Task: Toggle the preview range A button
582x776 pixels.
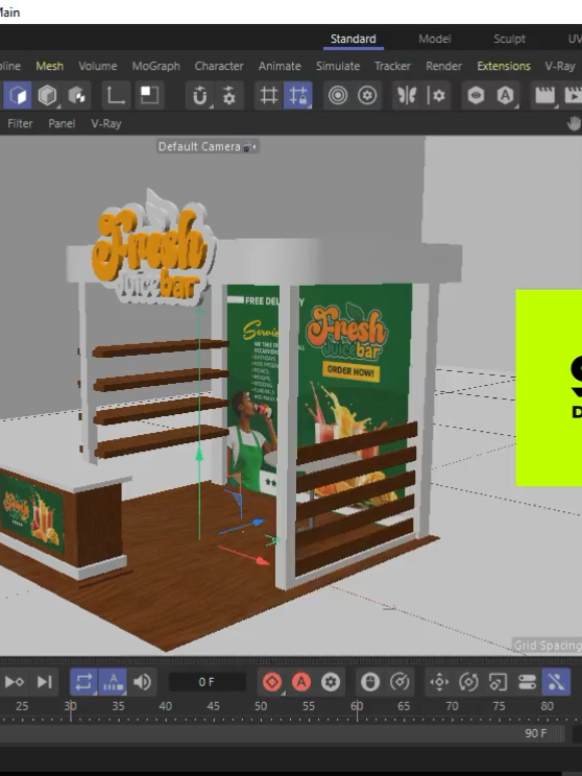Action: (x=113, y=681)
